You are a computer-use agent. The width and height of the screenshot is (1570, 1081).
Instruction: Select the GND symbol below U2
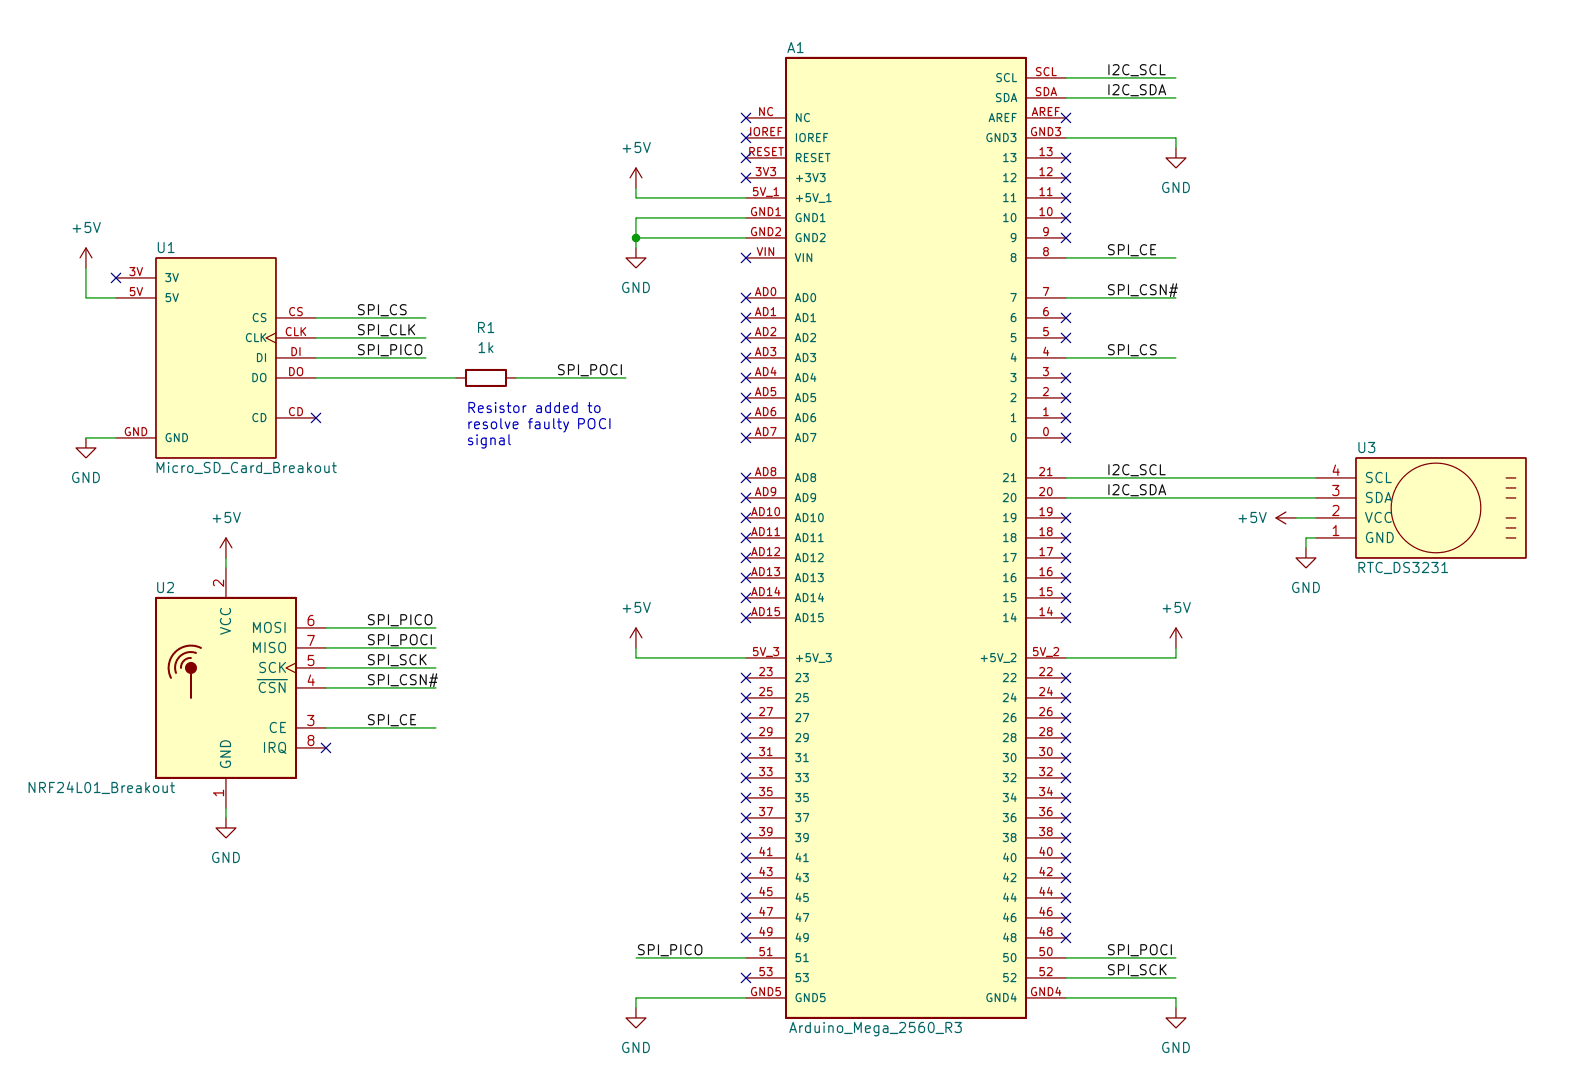pyautogui.click(x=226, y=832)
